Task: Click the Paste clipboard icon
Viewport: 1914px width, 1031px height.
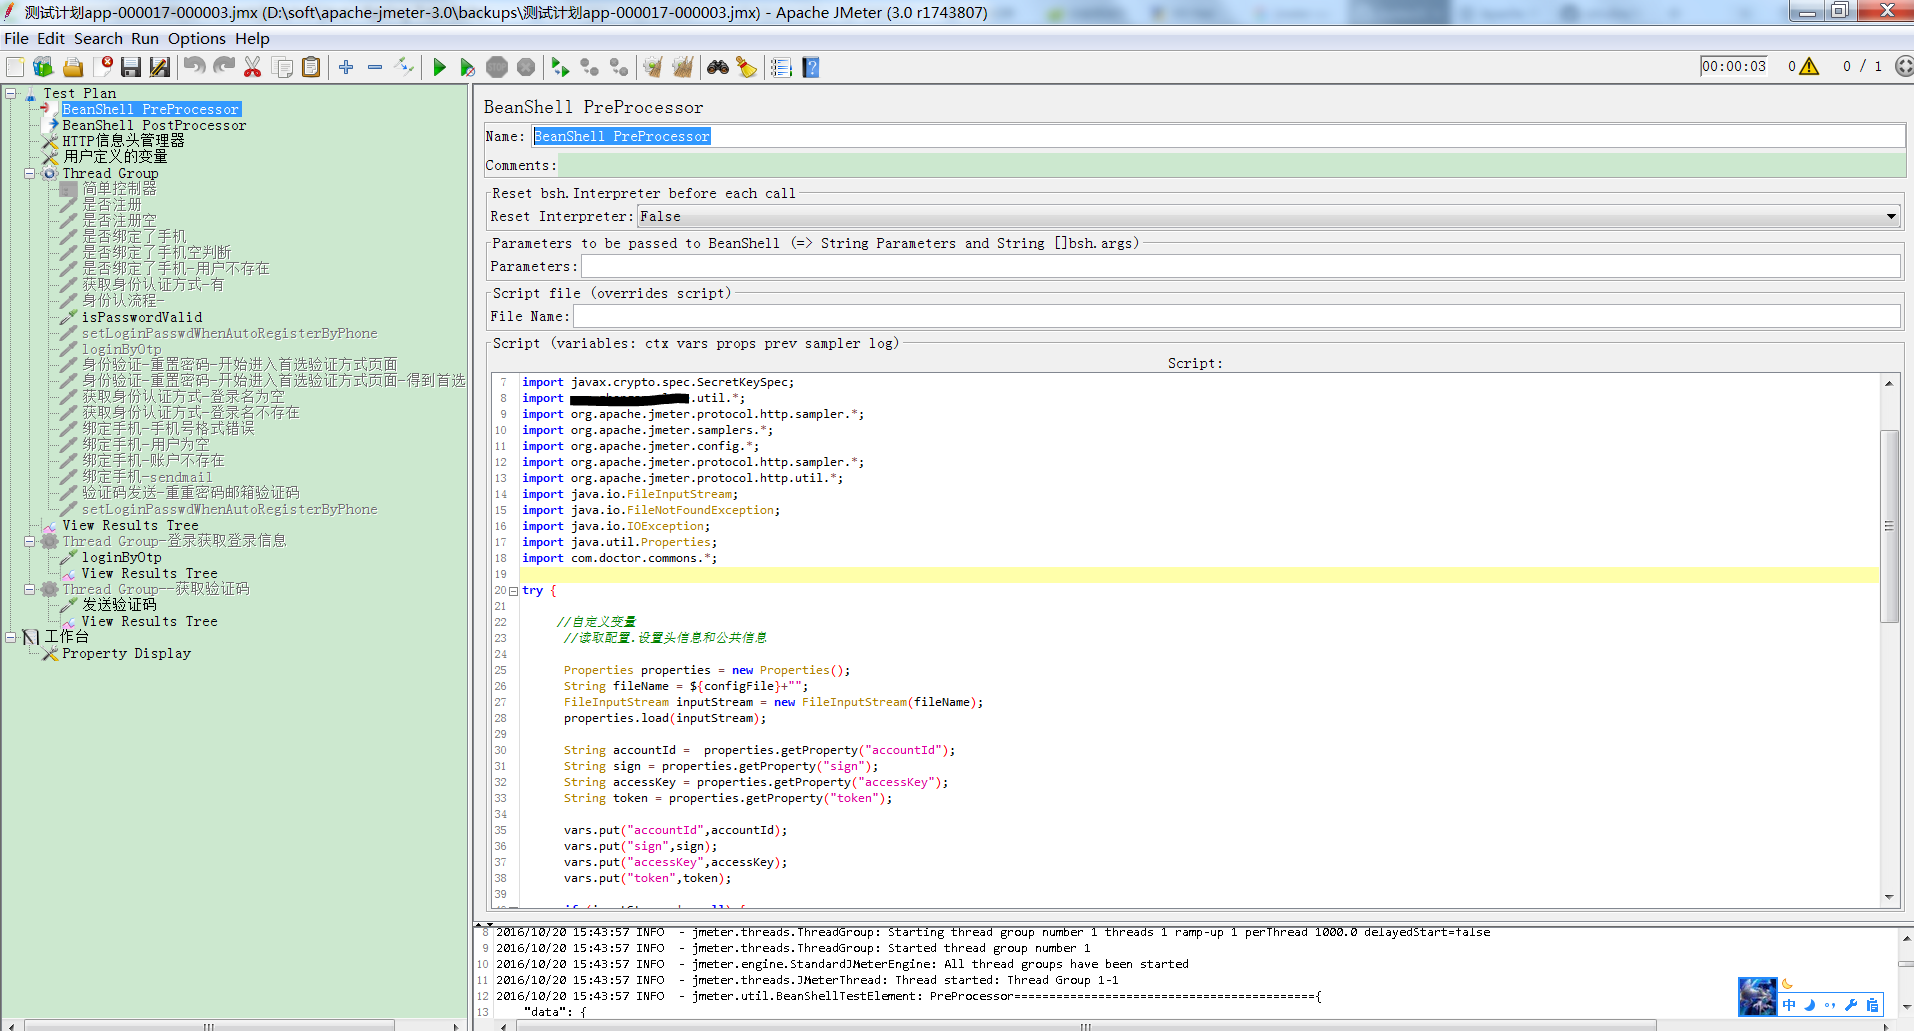Action: (311, 67)
